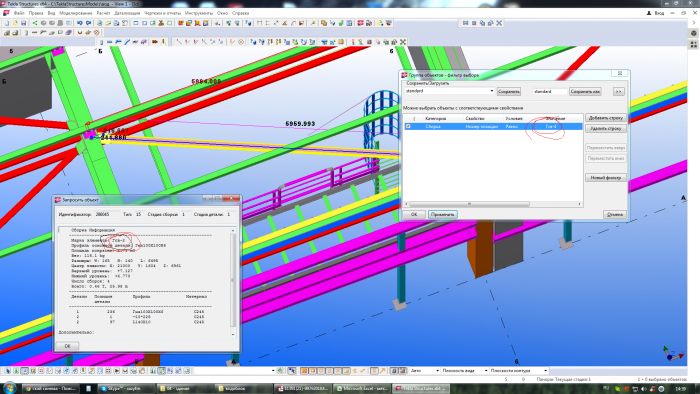Click the Равно condition cell
The image size is (700, 394).
click(x=512, y=127)
